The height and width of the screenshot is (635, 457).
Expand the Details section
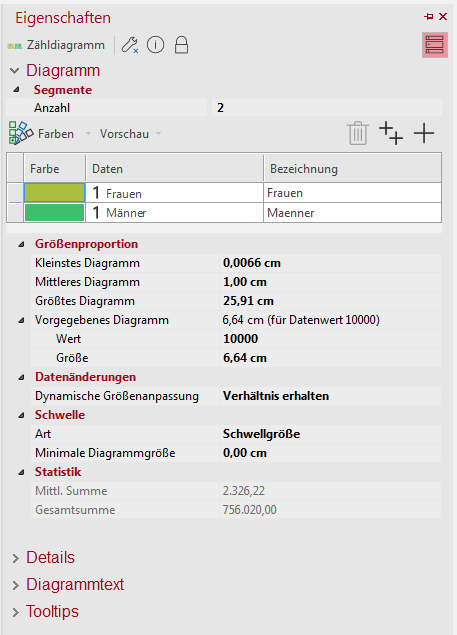[x=16, y=558]
